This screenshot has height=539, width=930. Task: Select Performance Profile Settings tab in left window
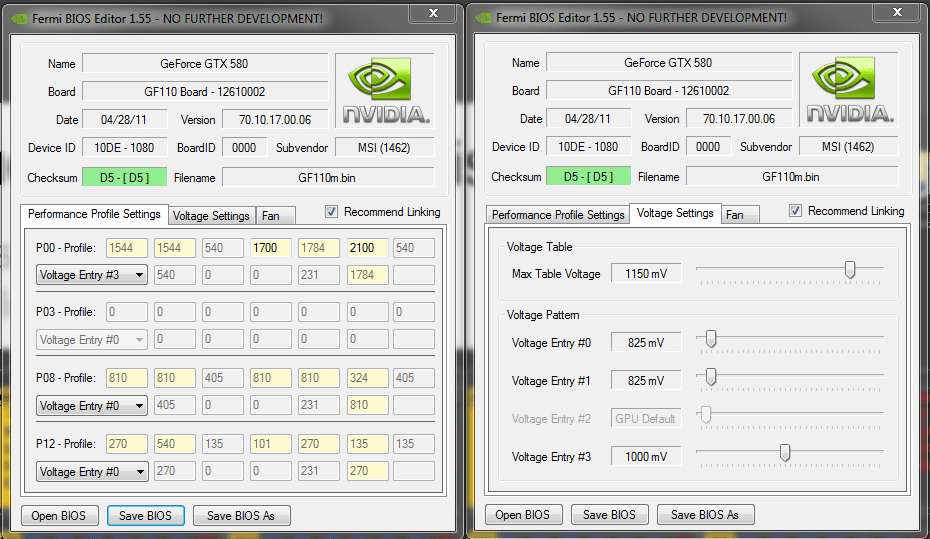(94, 214)
